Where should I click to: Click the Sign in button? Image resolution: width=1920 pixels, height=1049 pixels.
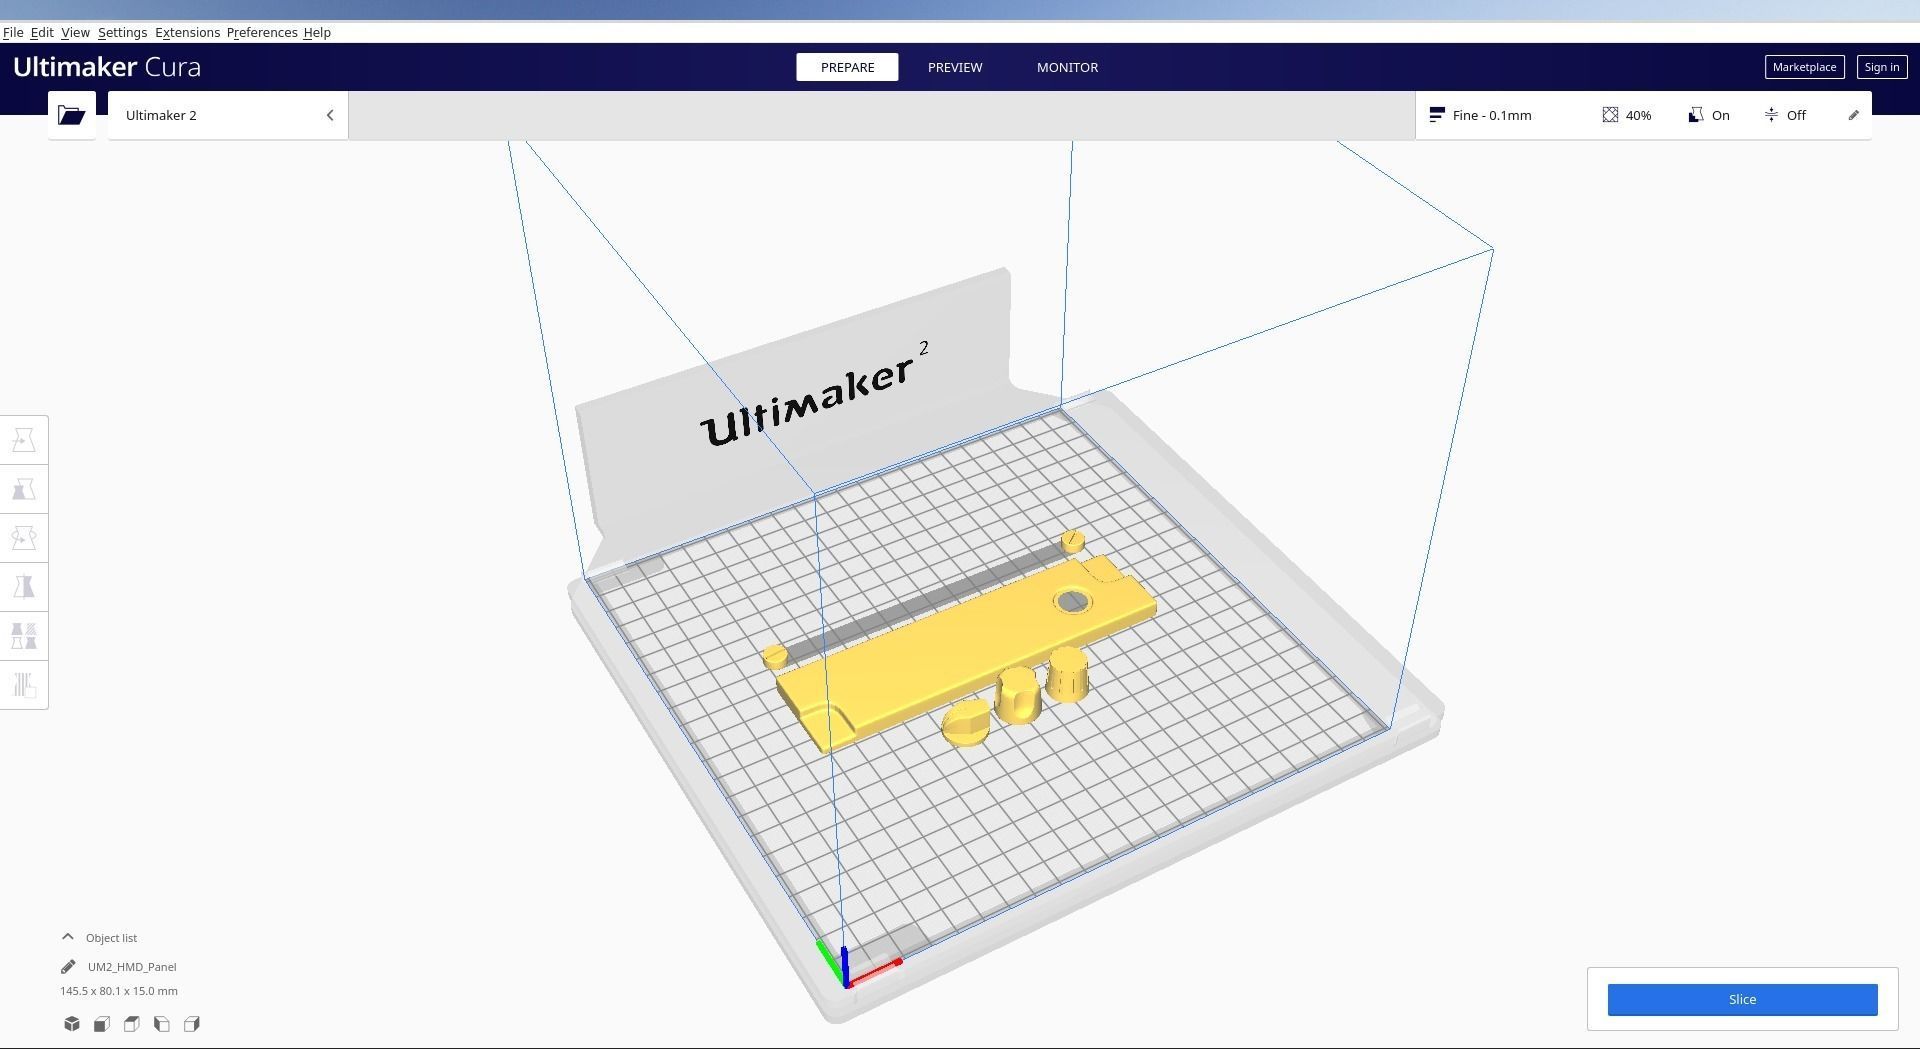(x=1881, y=67)
